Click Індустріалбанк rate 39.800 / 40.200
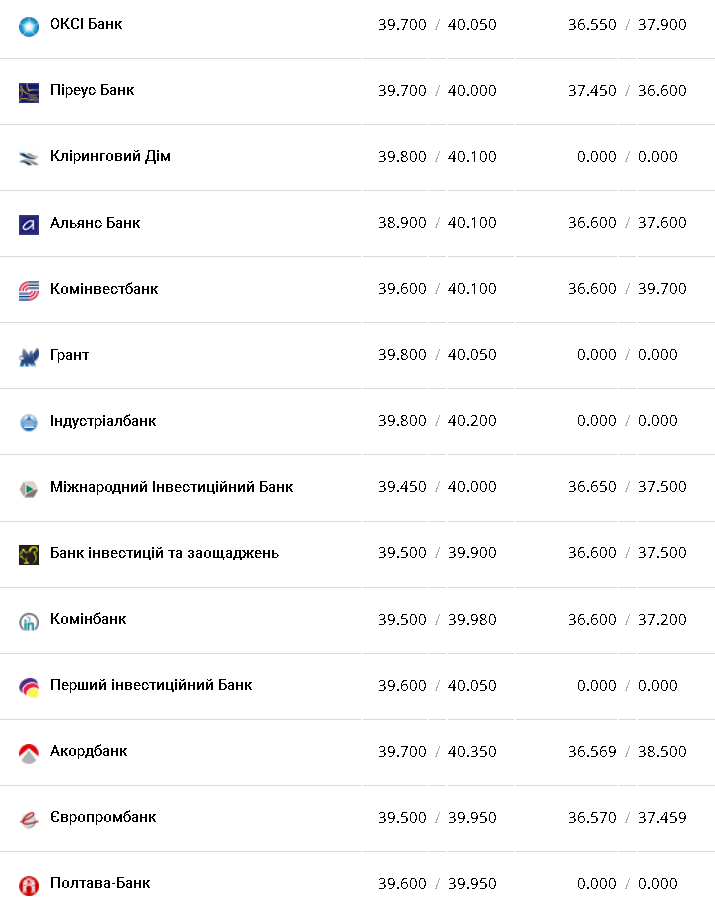Image resolution: width=715 pixels, height=901 pixels. click(437, 421)
